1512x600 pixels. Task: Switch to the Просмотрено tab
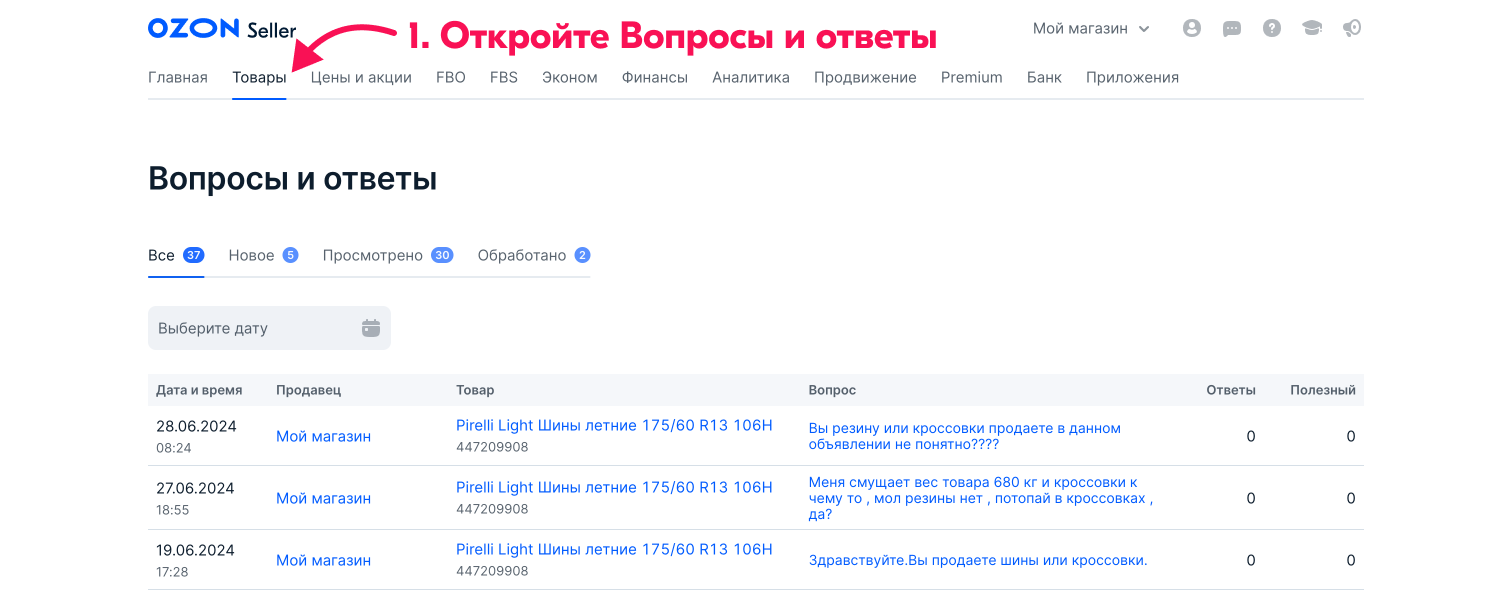point(388,255)
